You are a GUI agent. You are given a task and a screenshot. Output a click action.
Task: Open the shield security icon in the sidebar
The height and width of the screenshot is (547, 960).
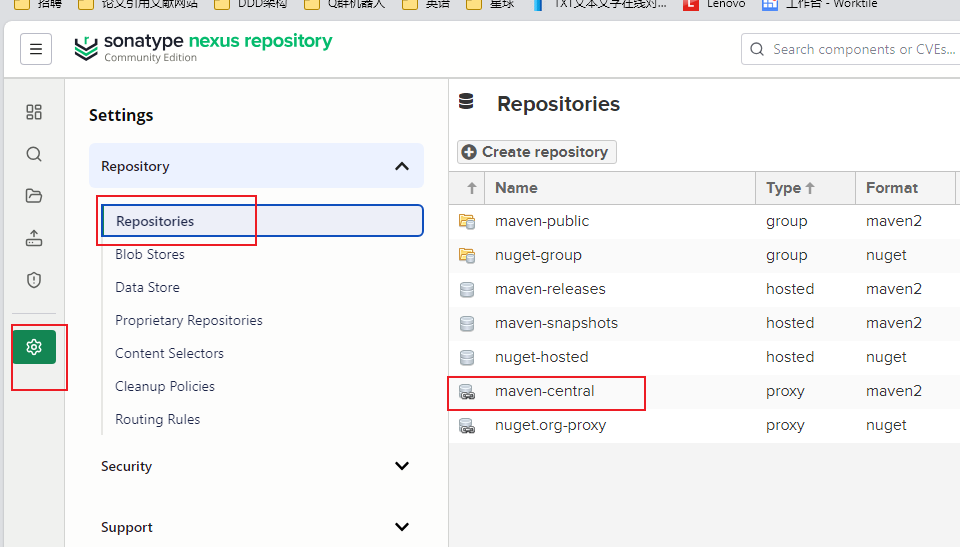coord(34,280)
